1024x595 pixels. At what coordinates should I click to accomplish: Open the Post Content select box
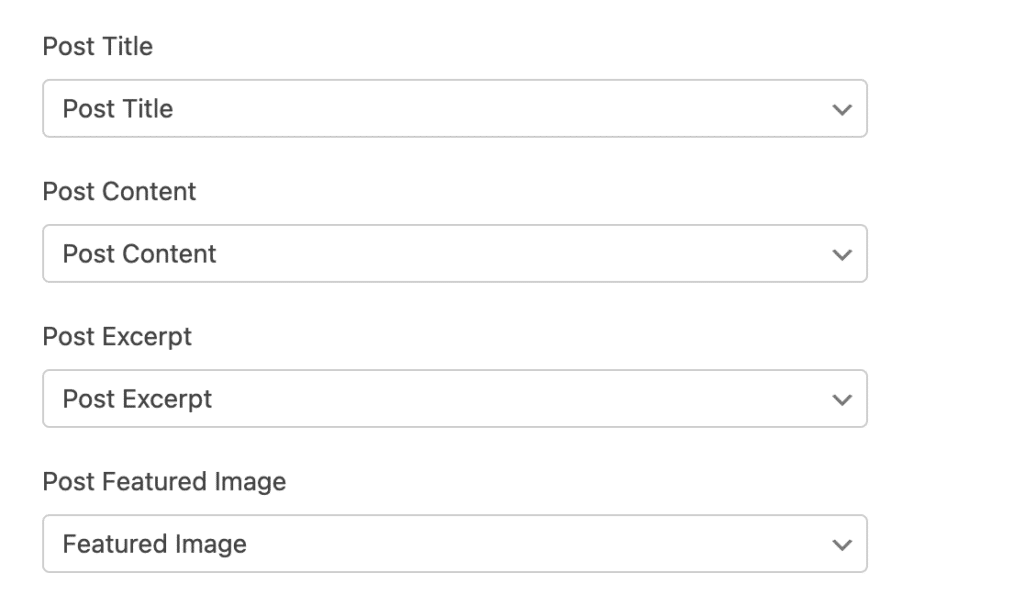click(454, 254)
